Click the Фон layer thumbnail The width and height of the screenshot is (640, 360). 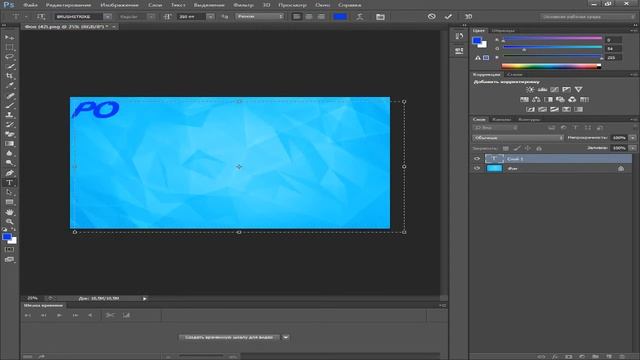coord(494,168)
